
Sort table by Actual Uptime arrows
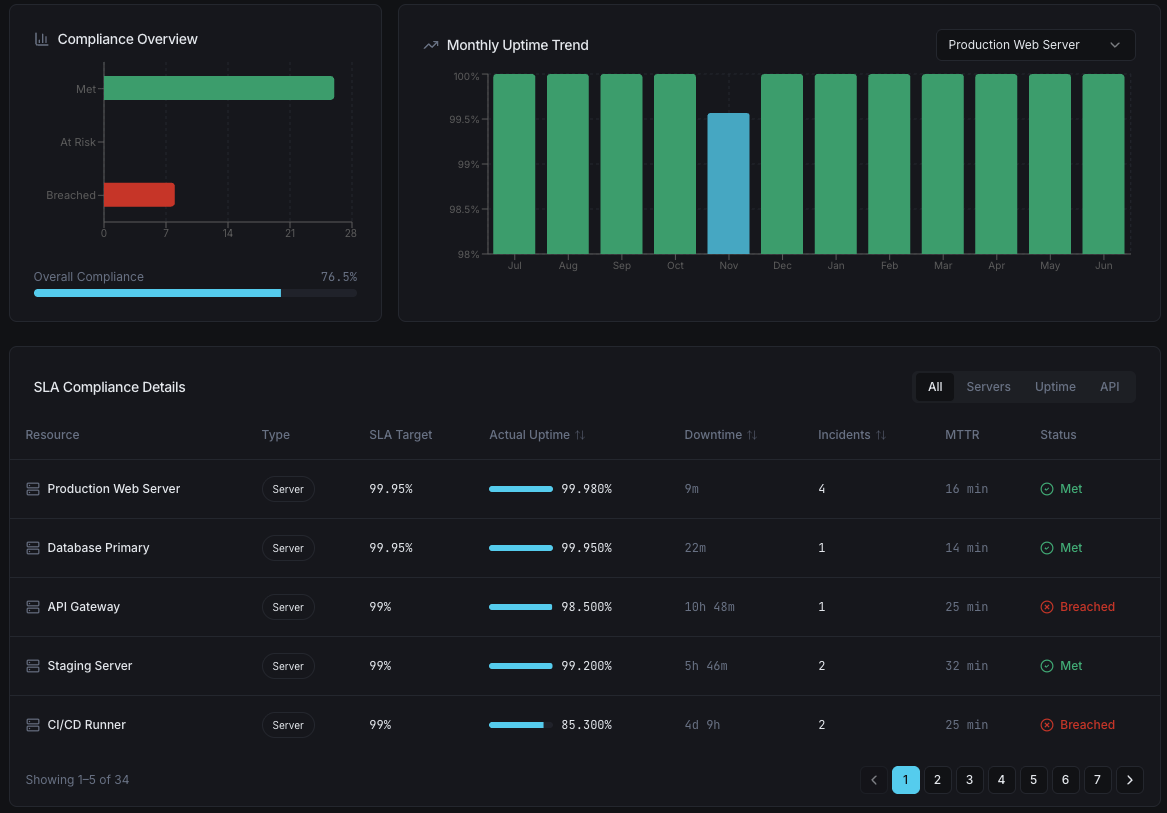coord(580,435)
